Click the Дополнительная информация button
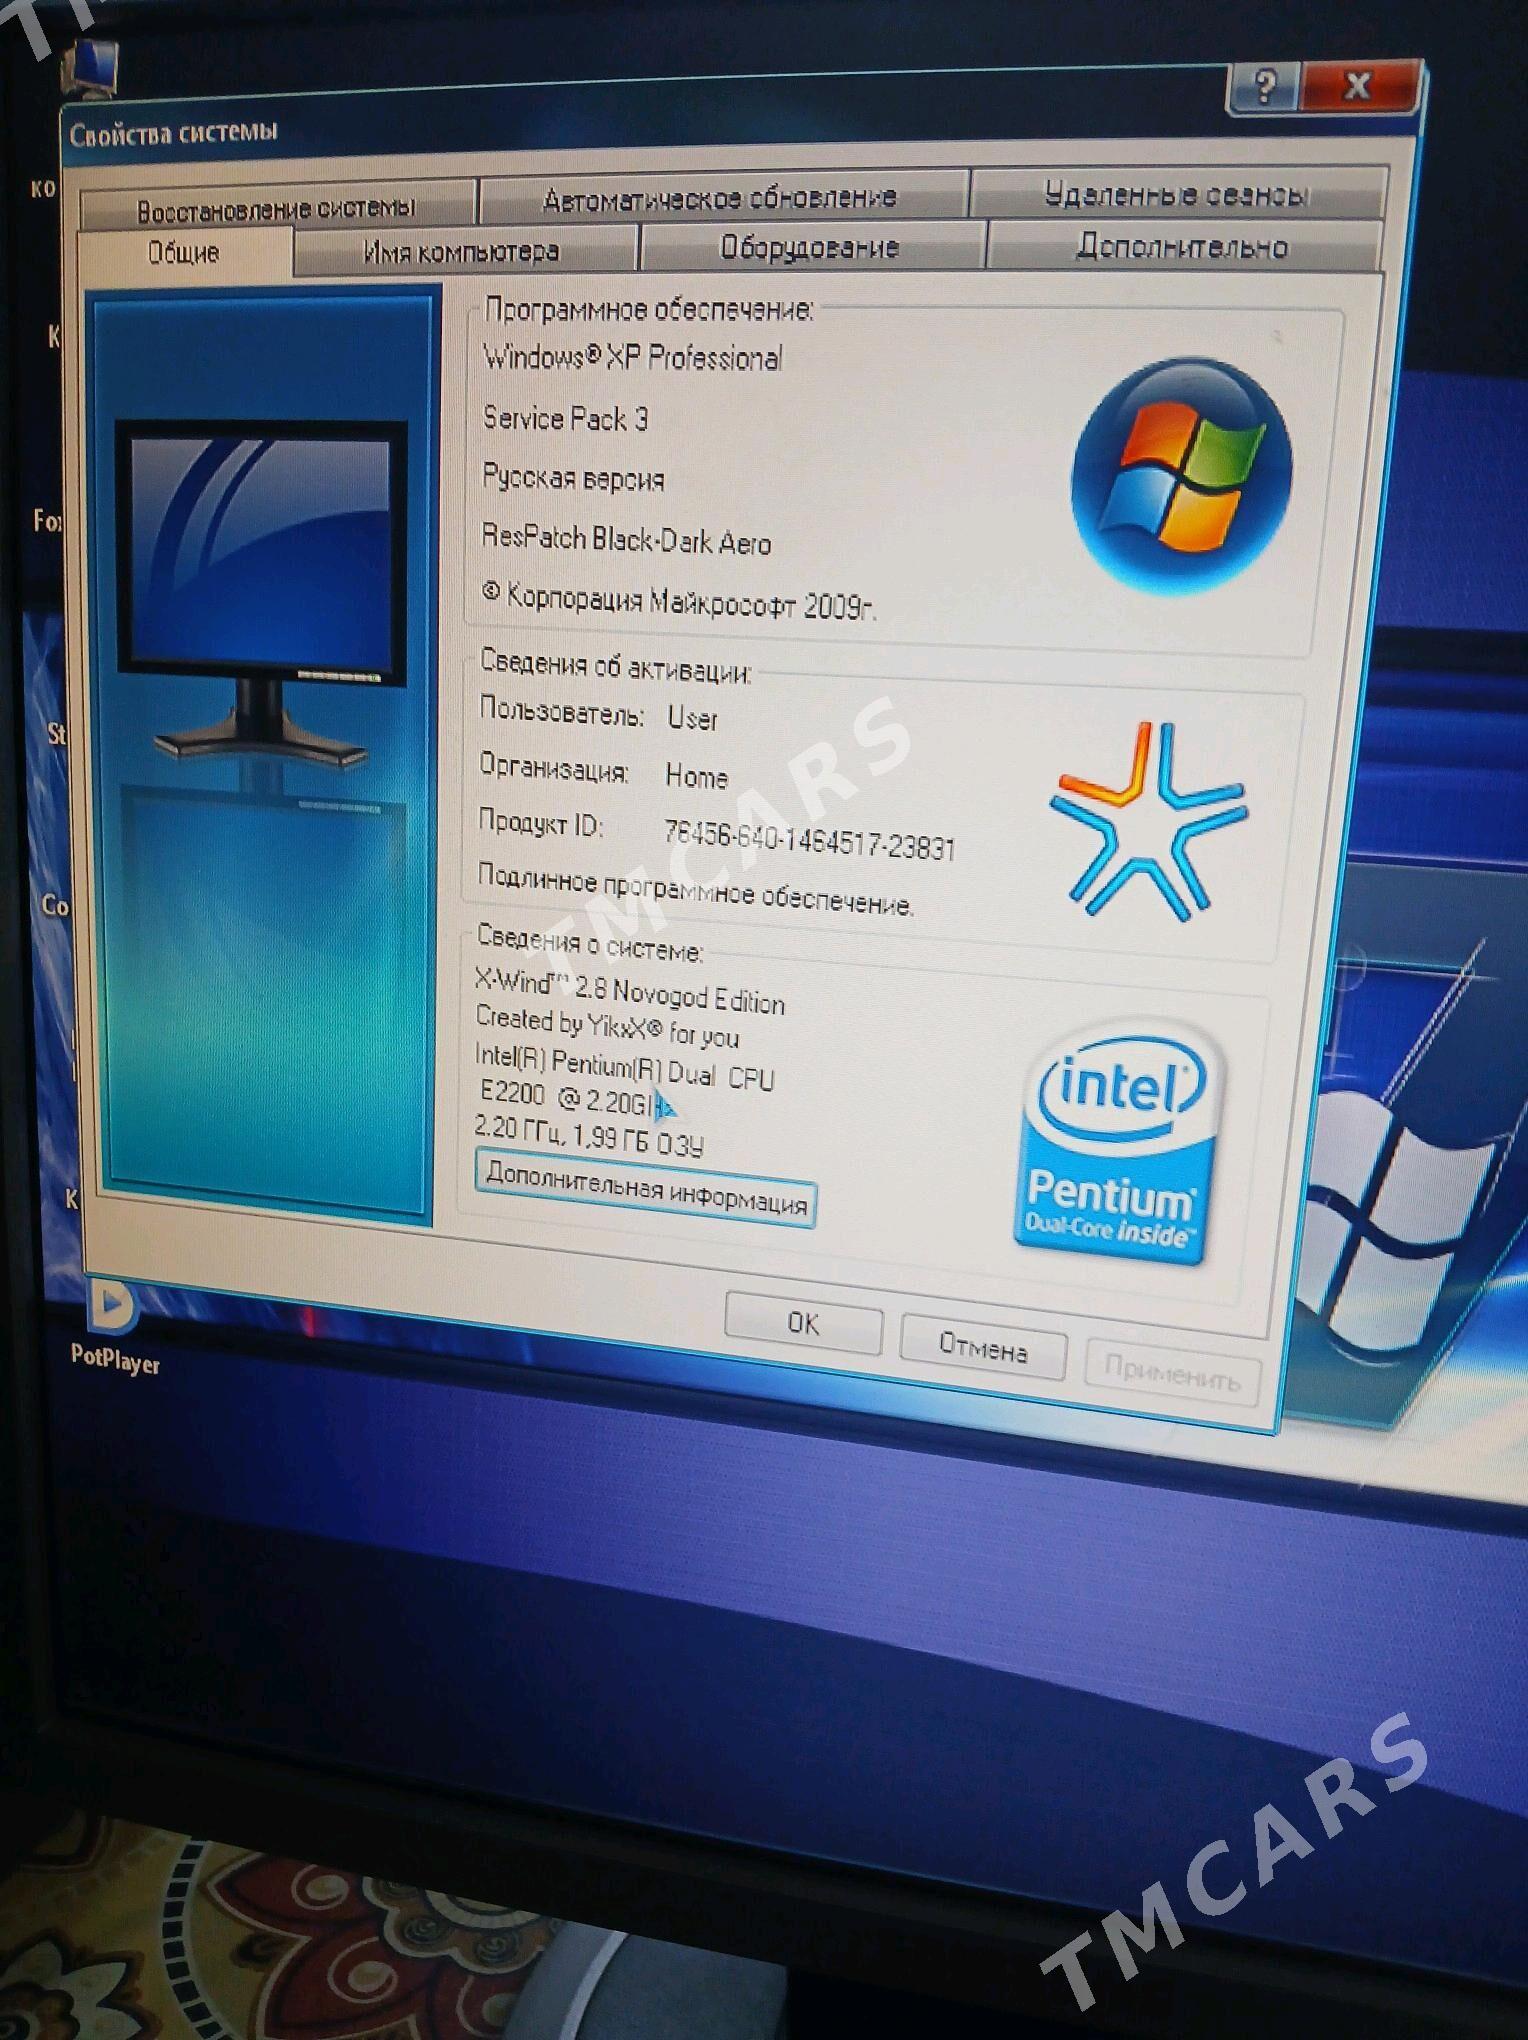1528x2040 pixels. pyautogui.click(x=646, y=1188)
